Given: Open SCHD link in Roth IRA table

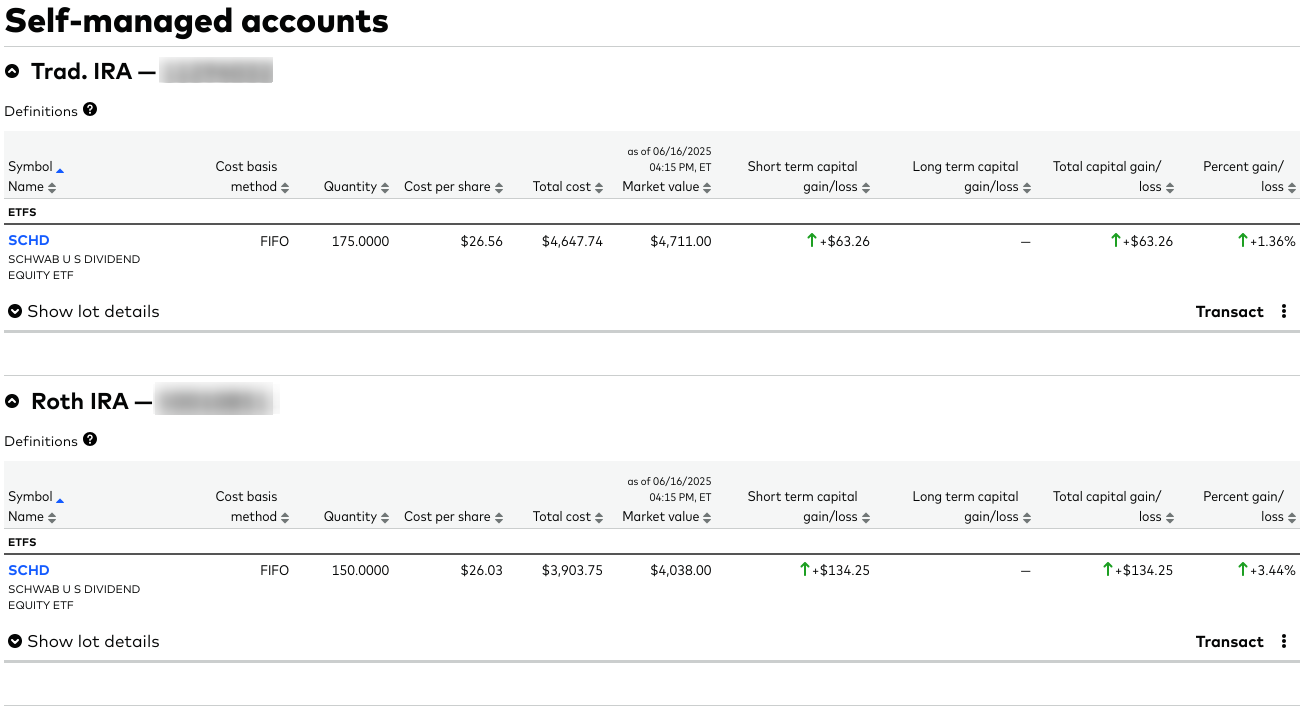Looking at the screenshot, I should pyautogui.click(x=29, y=570).
